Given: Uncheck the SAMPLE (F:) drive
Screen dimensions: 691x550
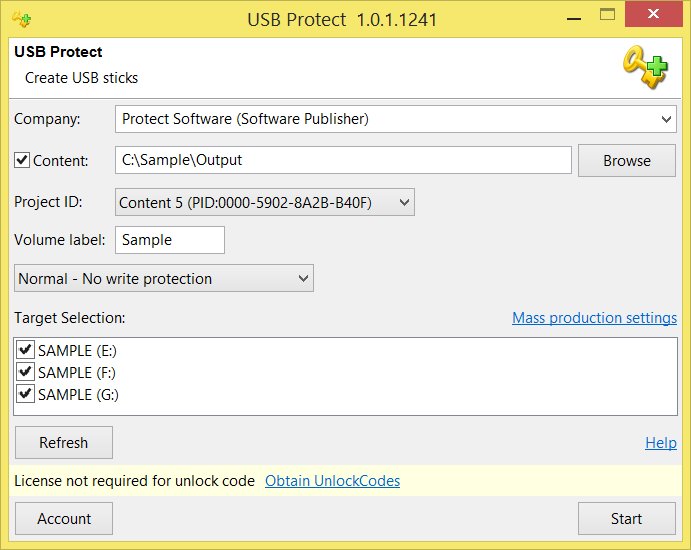Looking at the screenshot, I should click(x=25, y=372).
